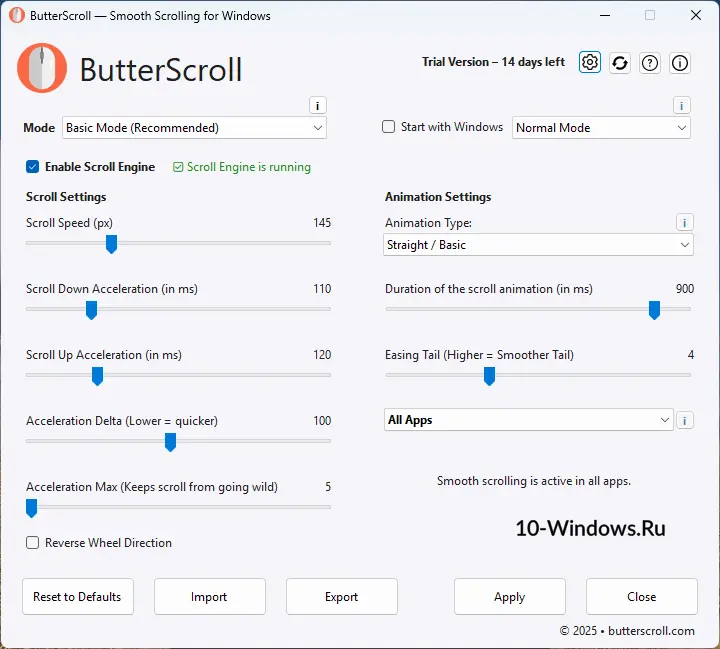The width and height of the screenshot is (720, 649).
Task: Click the Scroll Speed value 145
Action: pos(322,223)
